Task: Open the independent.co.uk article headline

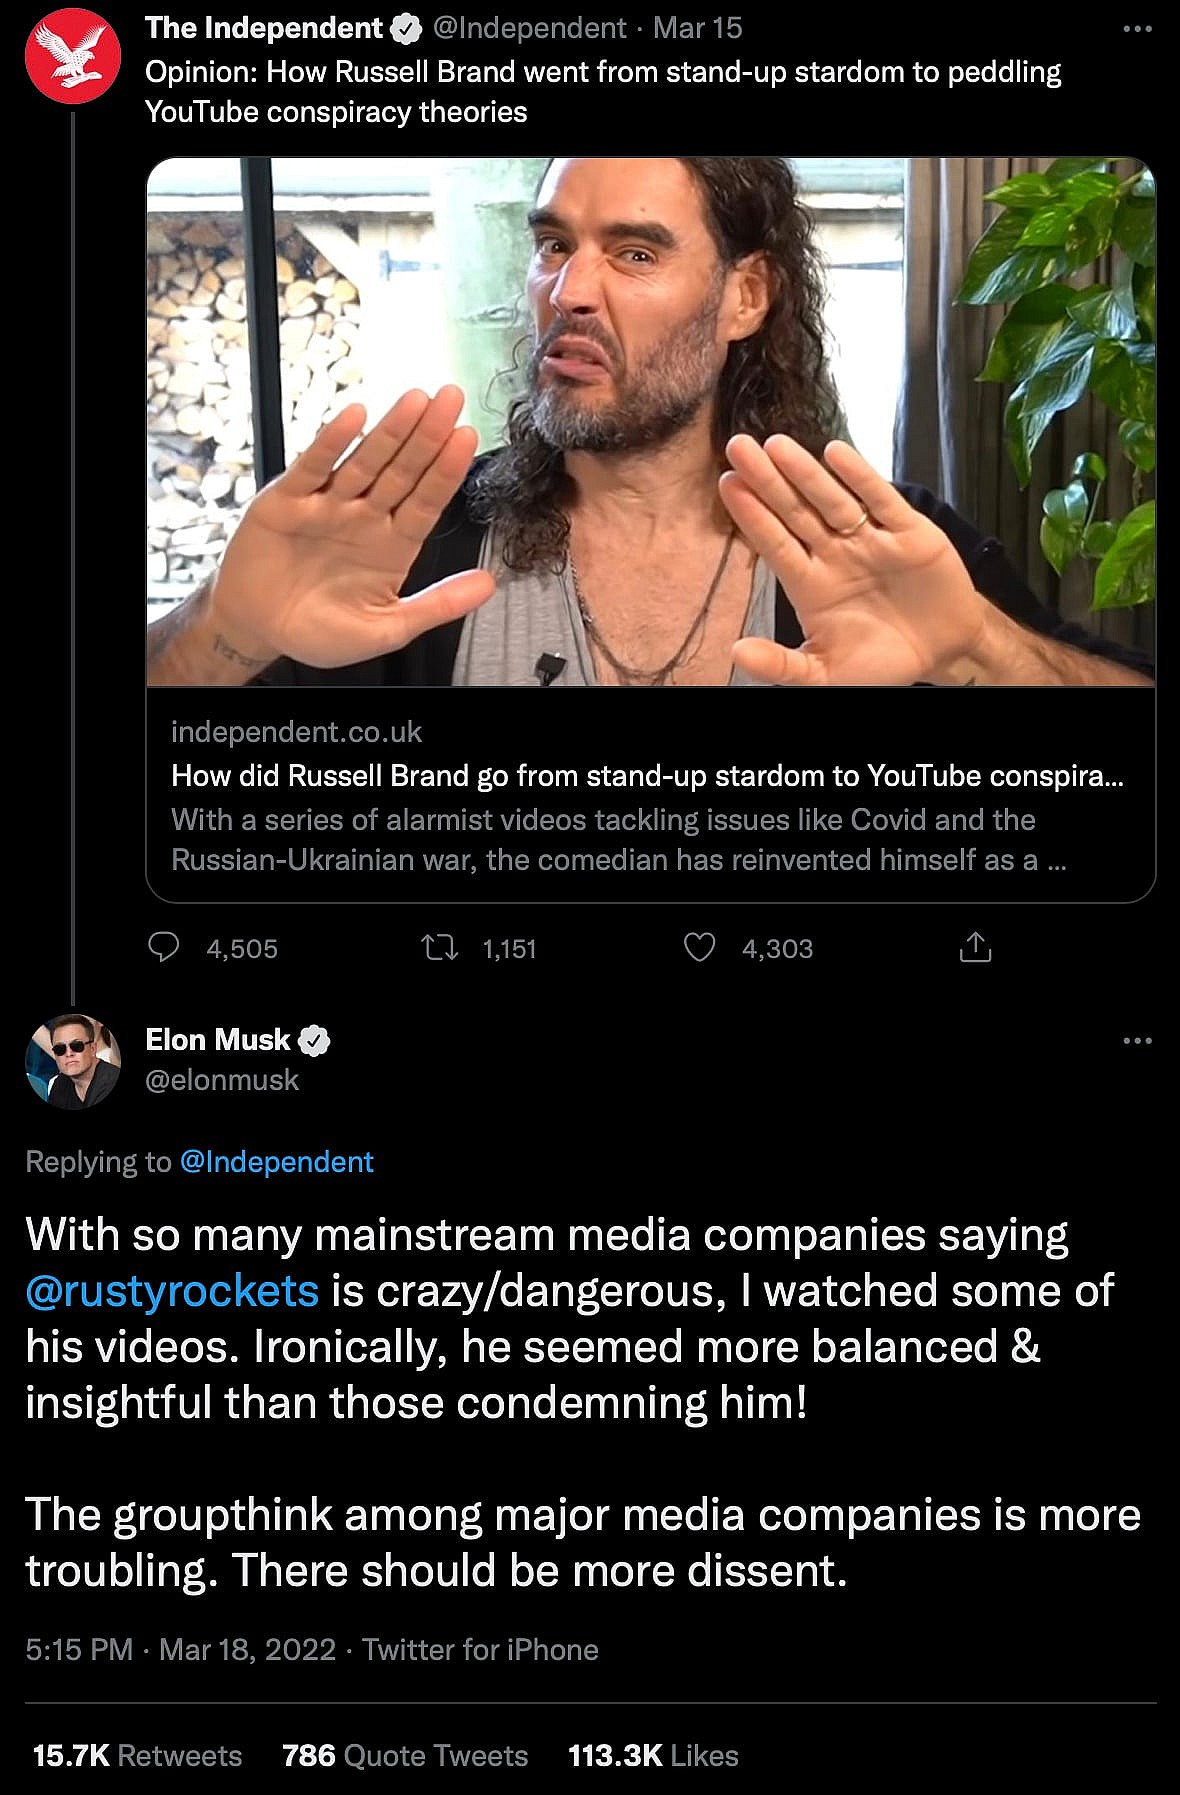Action: [x=647, y=776]
